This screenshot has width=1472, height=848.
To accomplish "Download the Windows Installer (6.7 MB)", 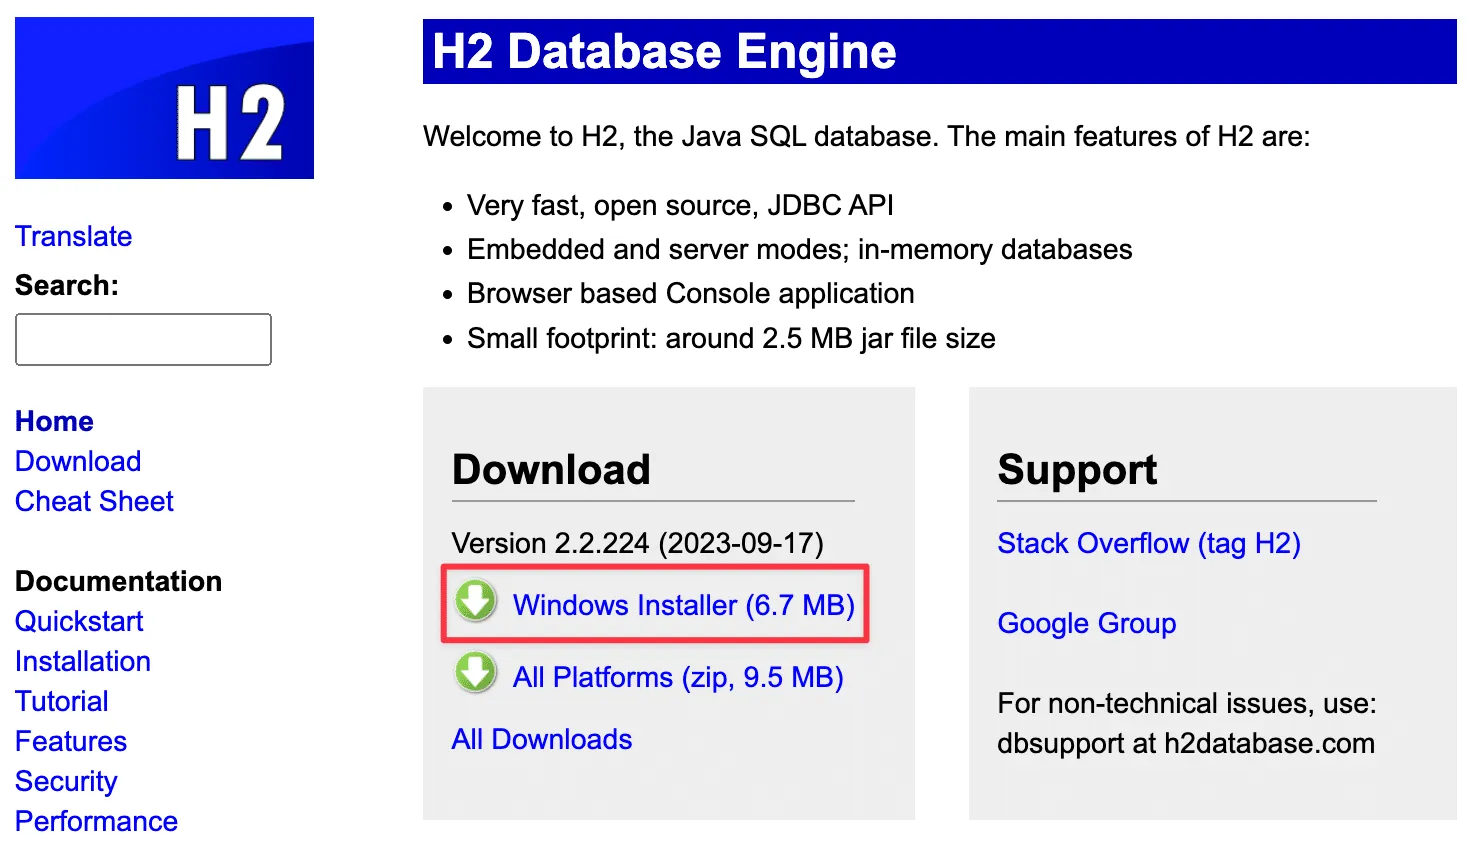I will click(x=684, y=605).
